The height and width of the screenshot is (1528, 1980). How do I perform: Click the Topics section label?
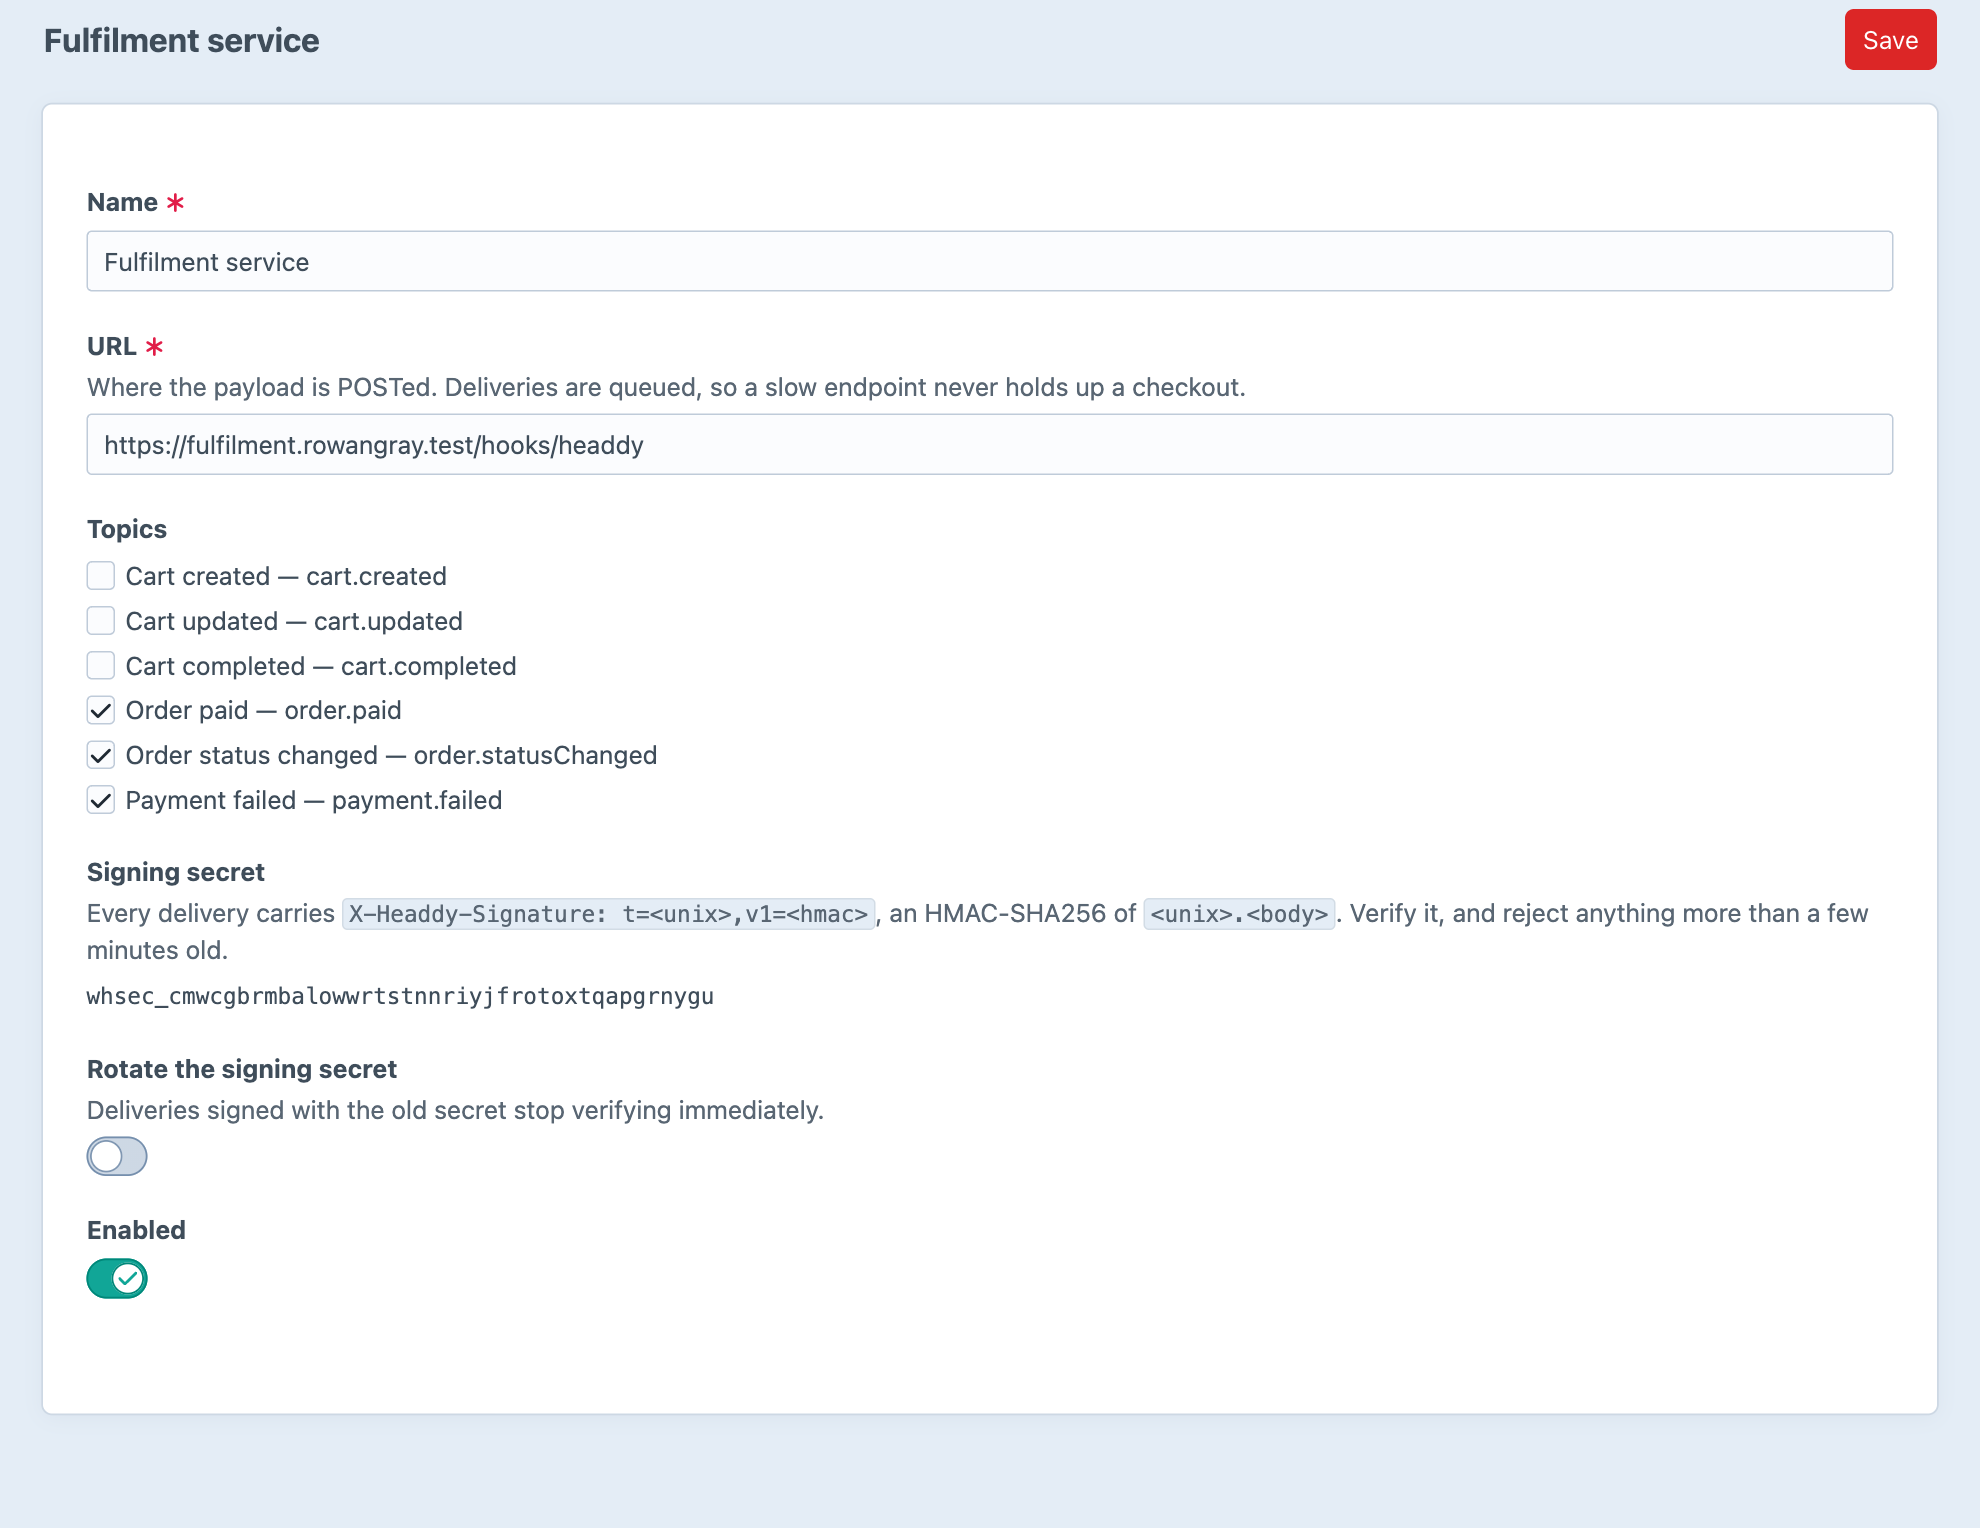tap(127, 529)
